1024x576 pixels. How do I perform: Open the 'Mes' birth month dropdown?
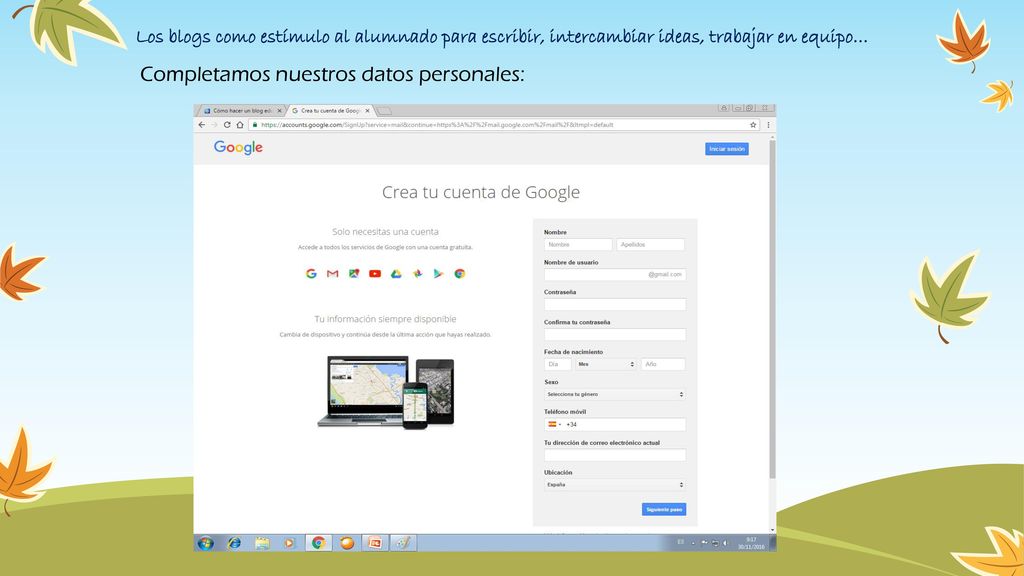606,364
